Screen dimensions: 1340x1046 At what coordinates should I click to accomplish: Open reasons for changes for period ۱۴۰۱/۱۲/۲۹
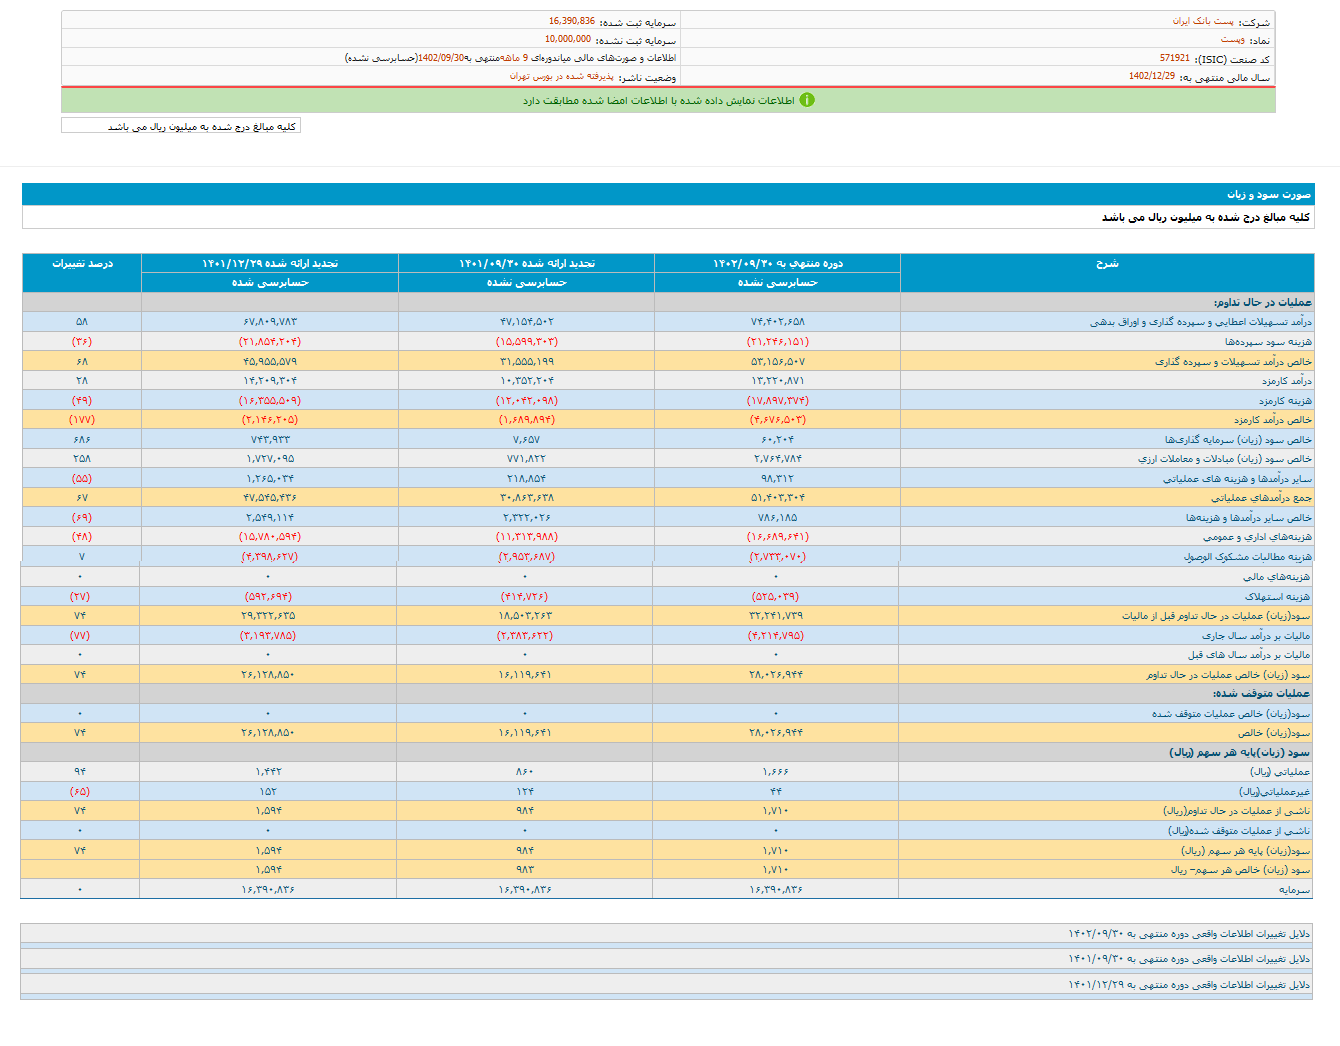[x=1188, y=985]
